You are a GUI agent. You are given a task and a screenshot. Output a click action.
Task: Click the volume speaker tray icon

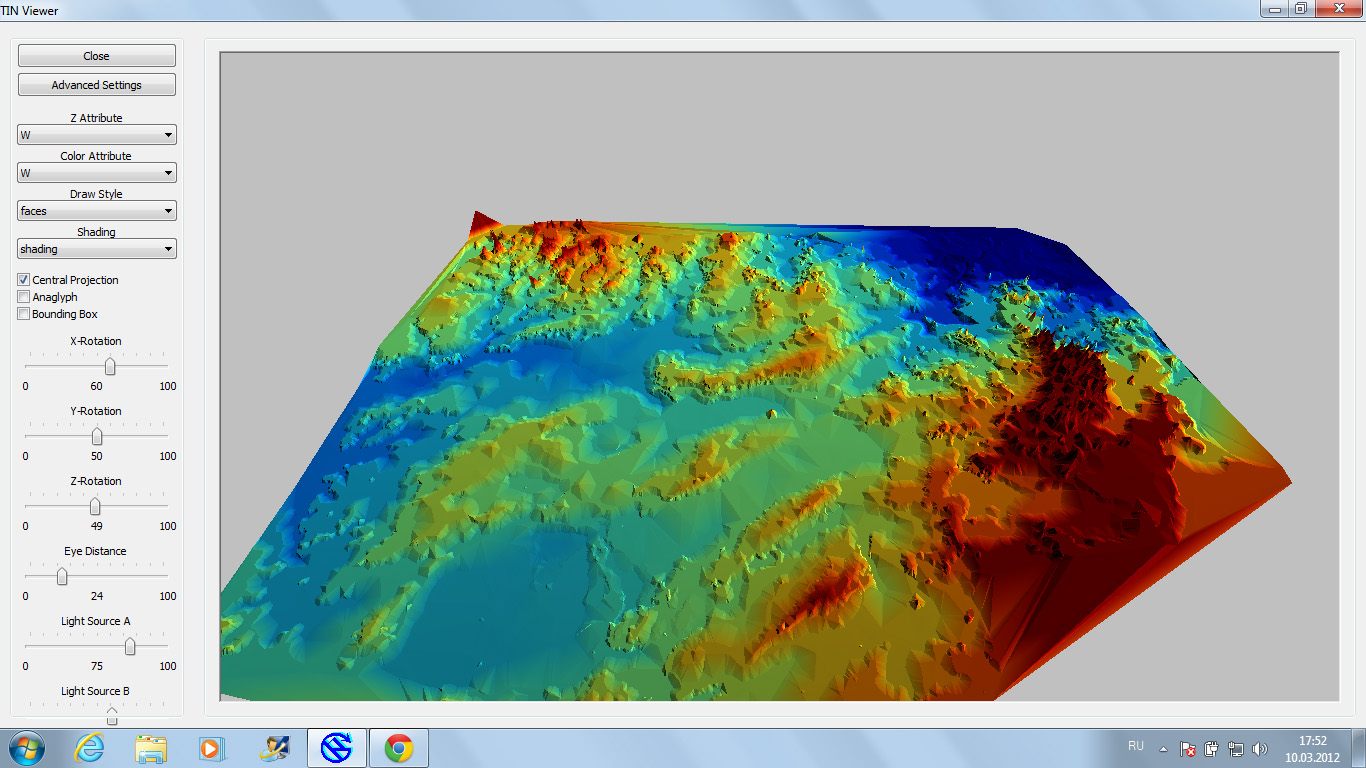tap(1260, 748)
